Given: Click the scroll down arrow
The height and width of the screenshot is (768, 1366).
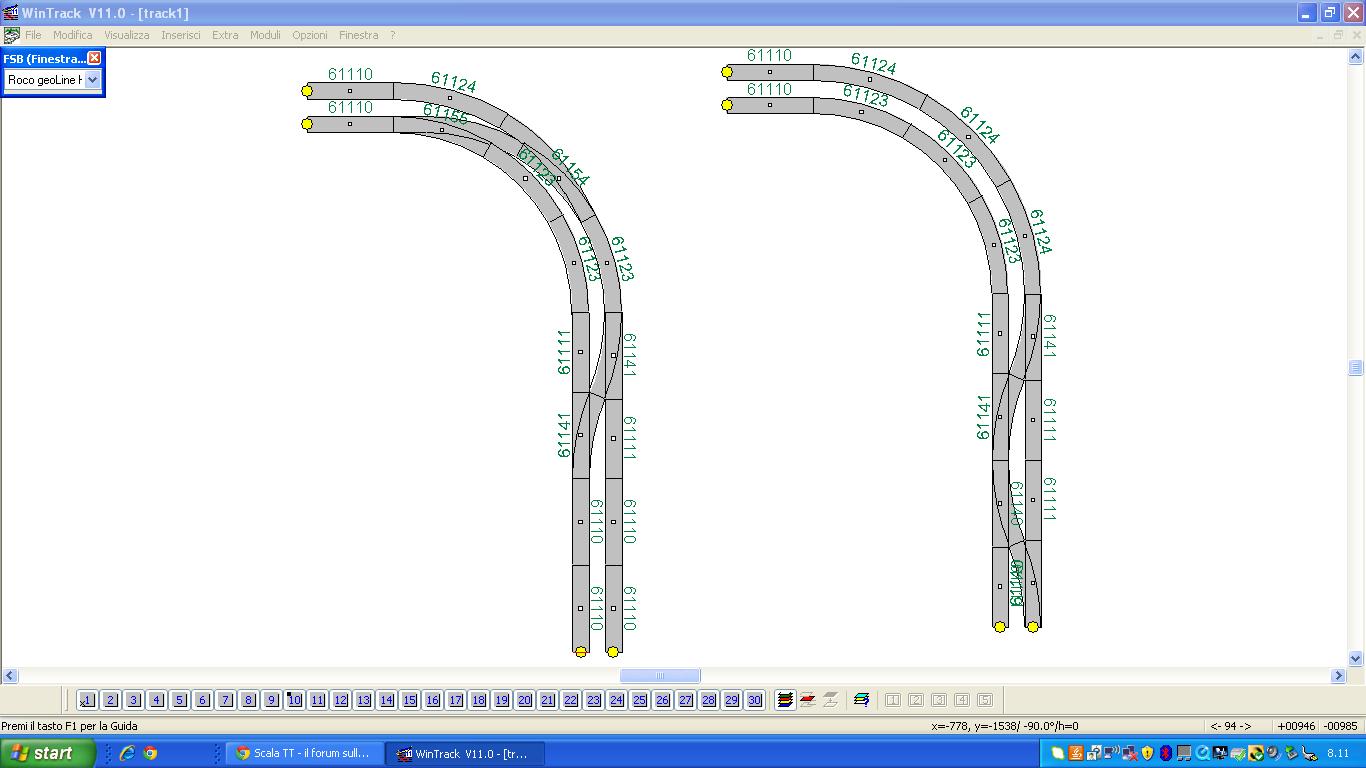Looking at the screenshot, I should (x=1356, y=659).
